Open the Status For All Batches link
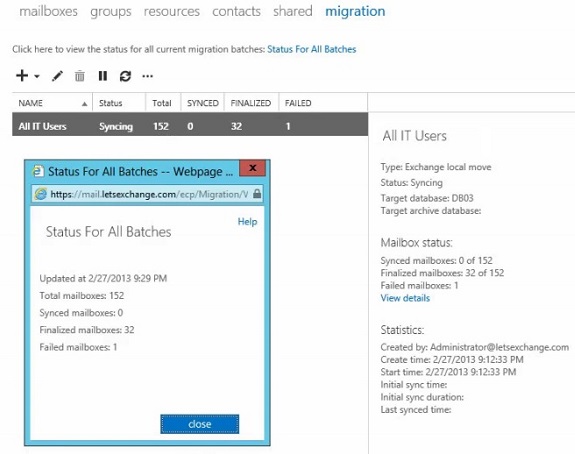Image resolution: width=575 pixels, height=454 pixels. pos(312,49)
